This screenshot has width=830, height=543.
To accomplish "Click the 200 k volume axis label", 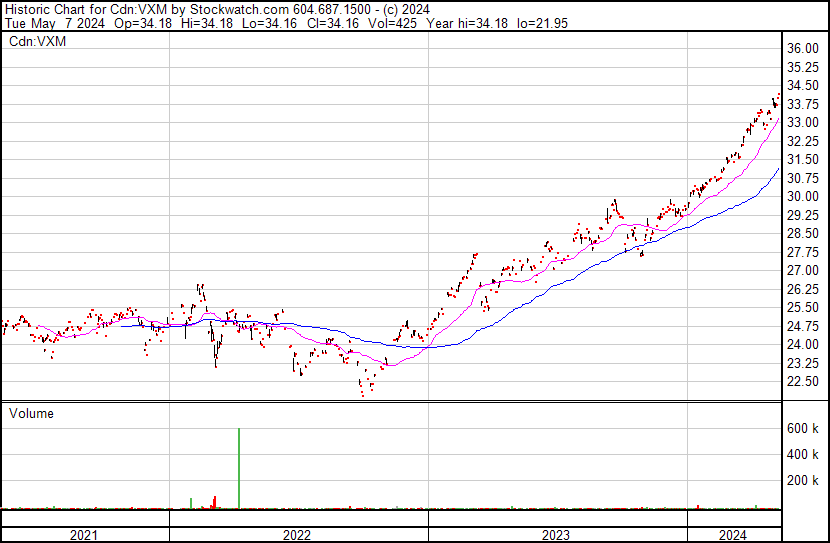I will click(x=804, y=480).
